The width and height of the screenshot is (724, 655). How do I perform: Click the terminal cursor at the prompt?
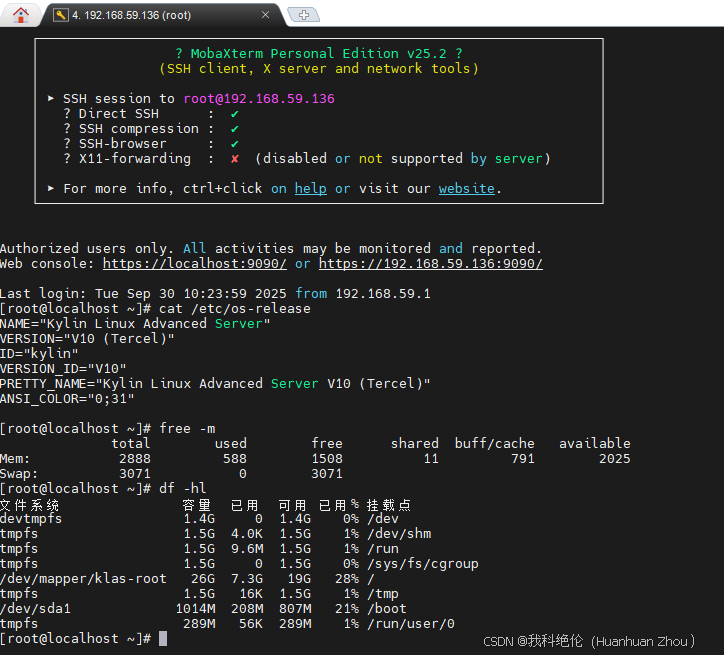tap(163, 638)
